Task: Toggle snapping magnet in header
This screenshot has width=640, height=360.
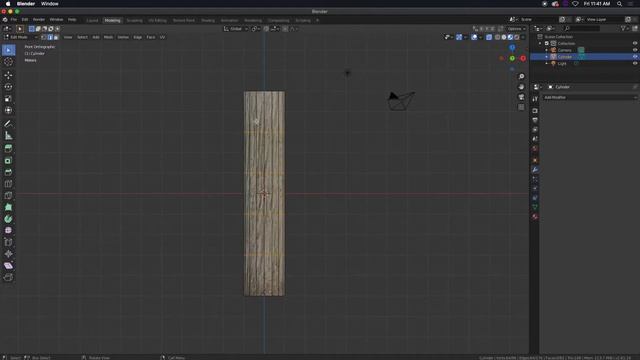Action: coord(266,29)
